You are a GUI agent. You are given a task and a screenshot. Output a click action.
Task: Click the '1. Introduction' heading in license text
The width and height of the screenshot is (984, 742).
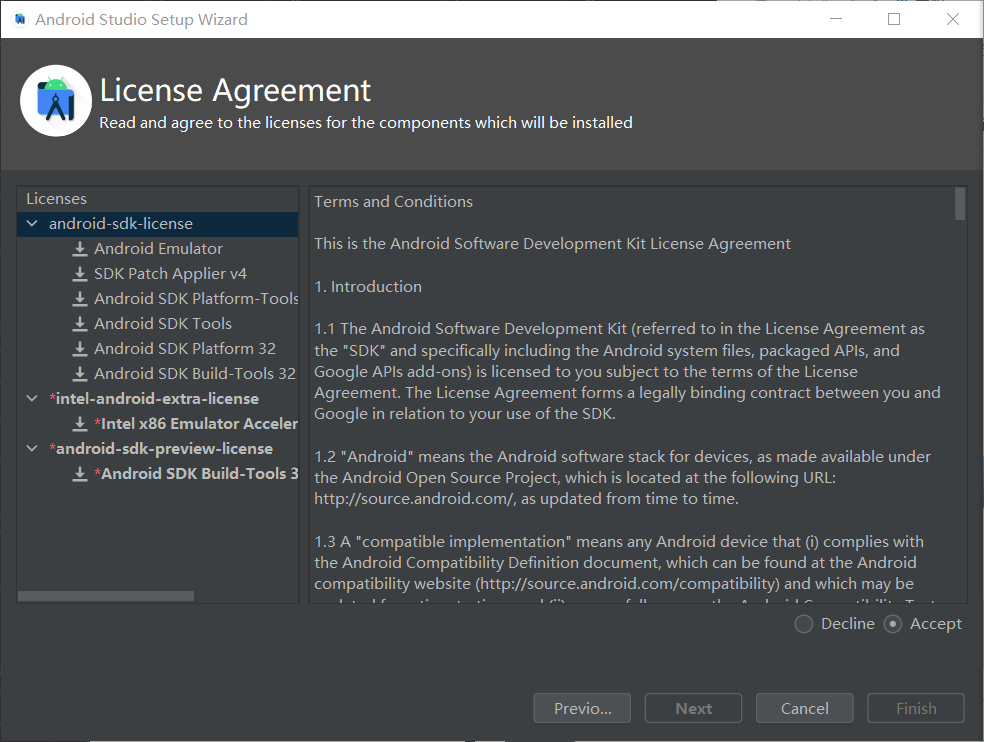pyautogui.click(x=368, y=287)
